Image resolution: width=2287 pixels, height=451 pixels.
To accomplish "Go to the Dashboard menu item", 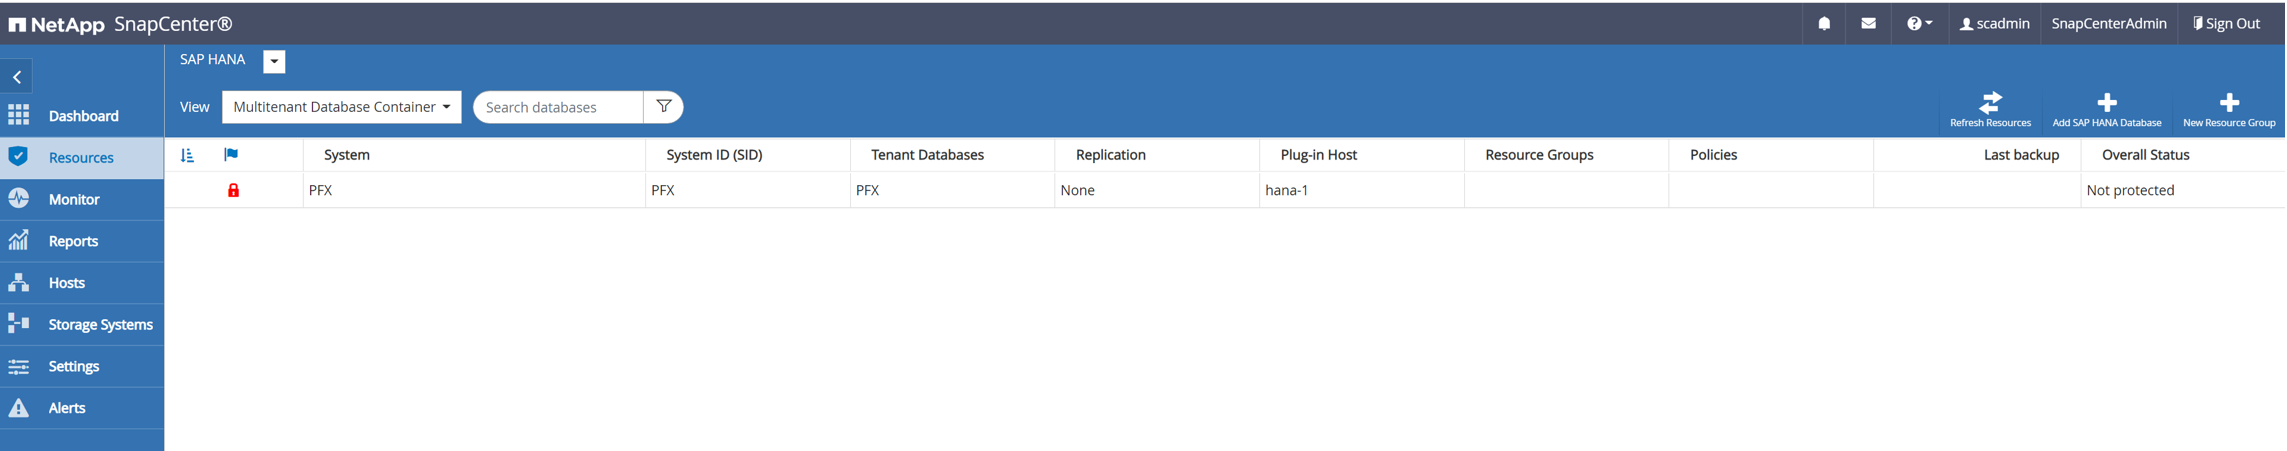I will [x=83, y=116].
